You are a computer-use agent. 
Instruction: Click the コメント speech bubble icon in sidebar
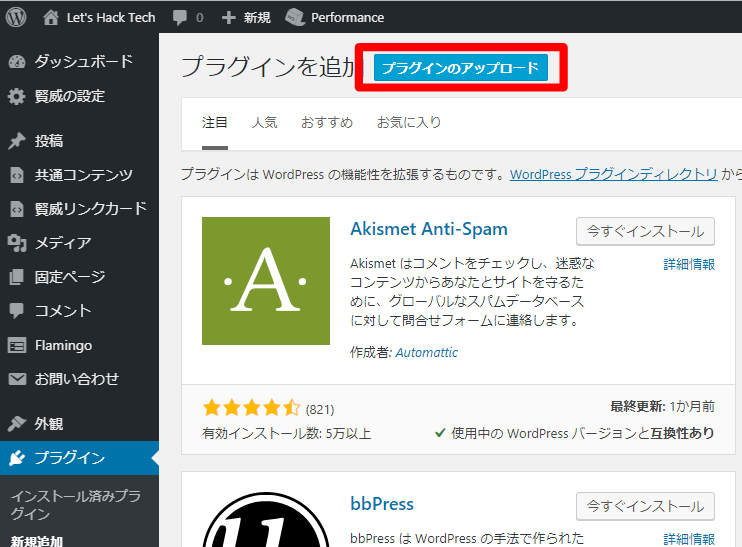[17, 311]
